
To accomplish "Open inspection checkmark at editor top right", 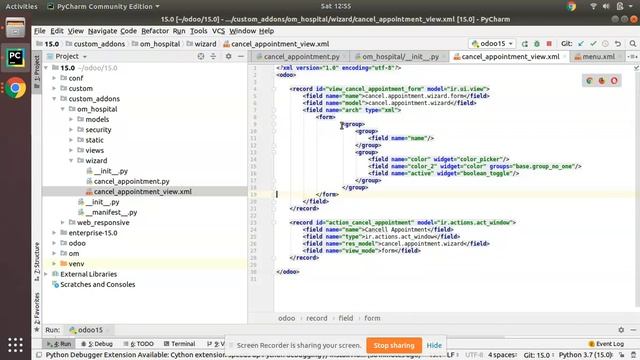I will (x=636, y=68).
